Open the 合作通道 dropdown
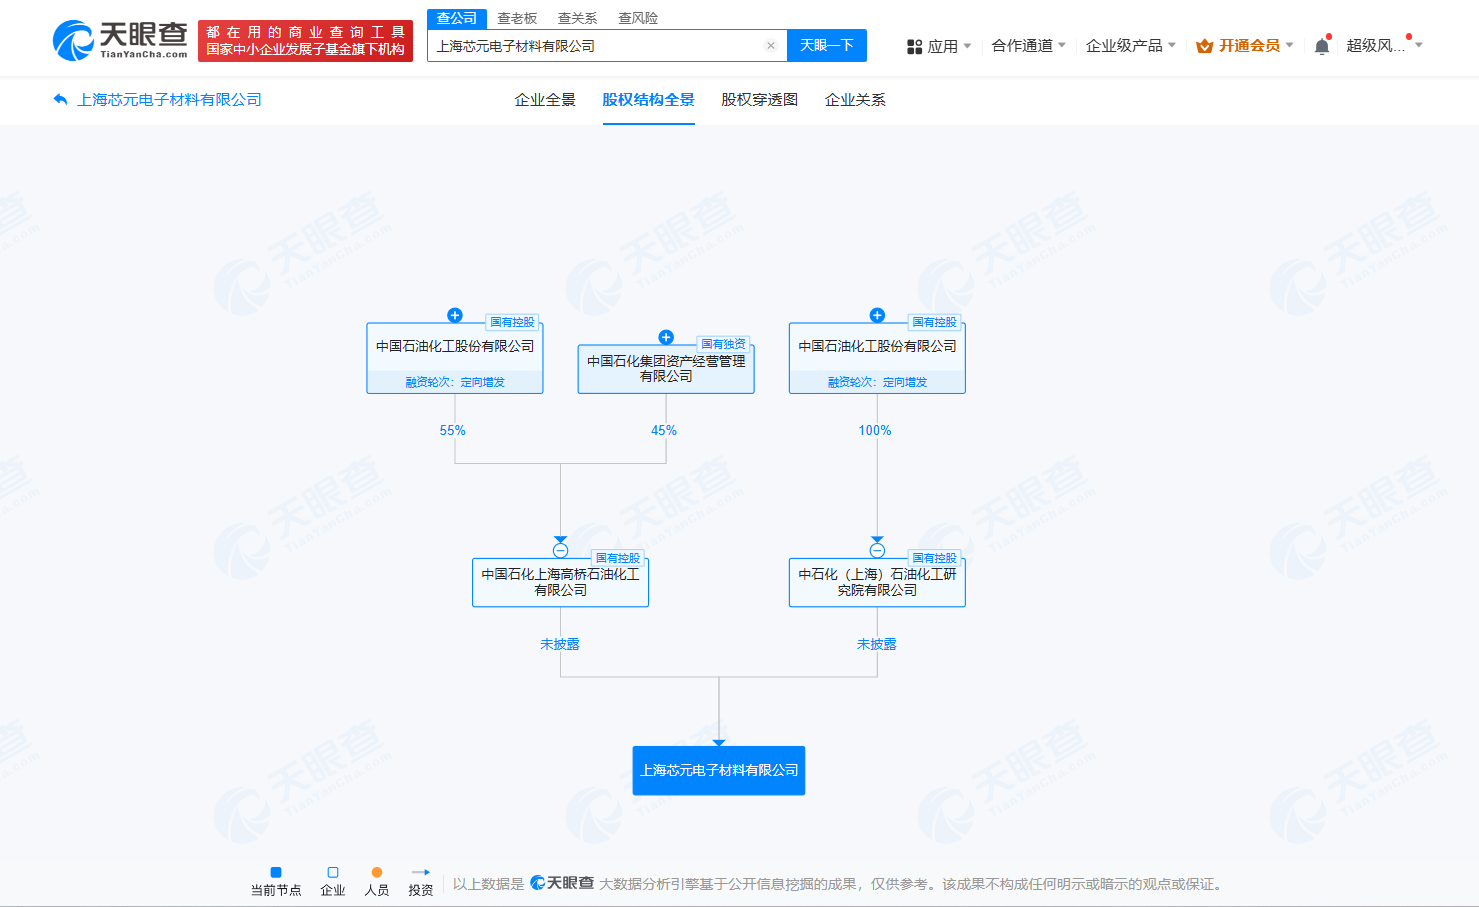The height and width of the screenshot is (907, 1479). [x=1028, y=46]
